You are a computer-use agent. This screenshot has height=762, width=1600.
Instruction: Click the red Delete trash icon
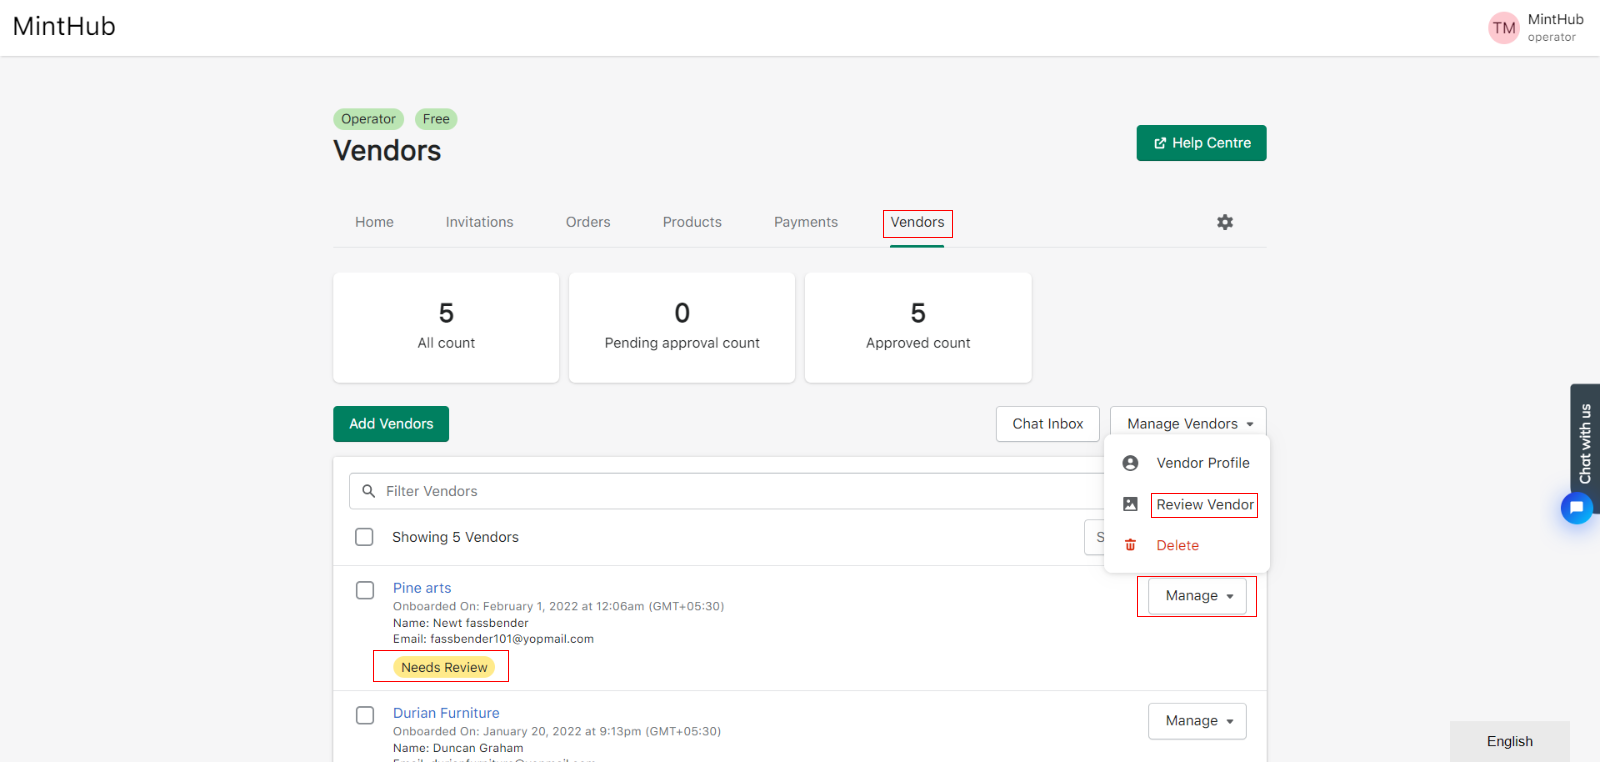[x=1130, y=545]
